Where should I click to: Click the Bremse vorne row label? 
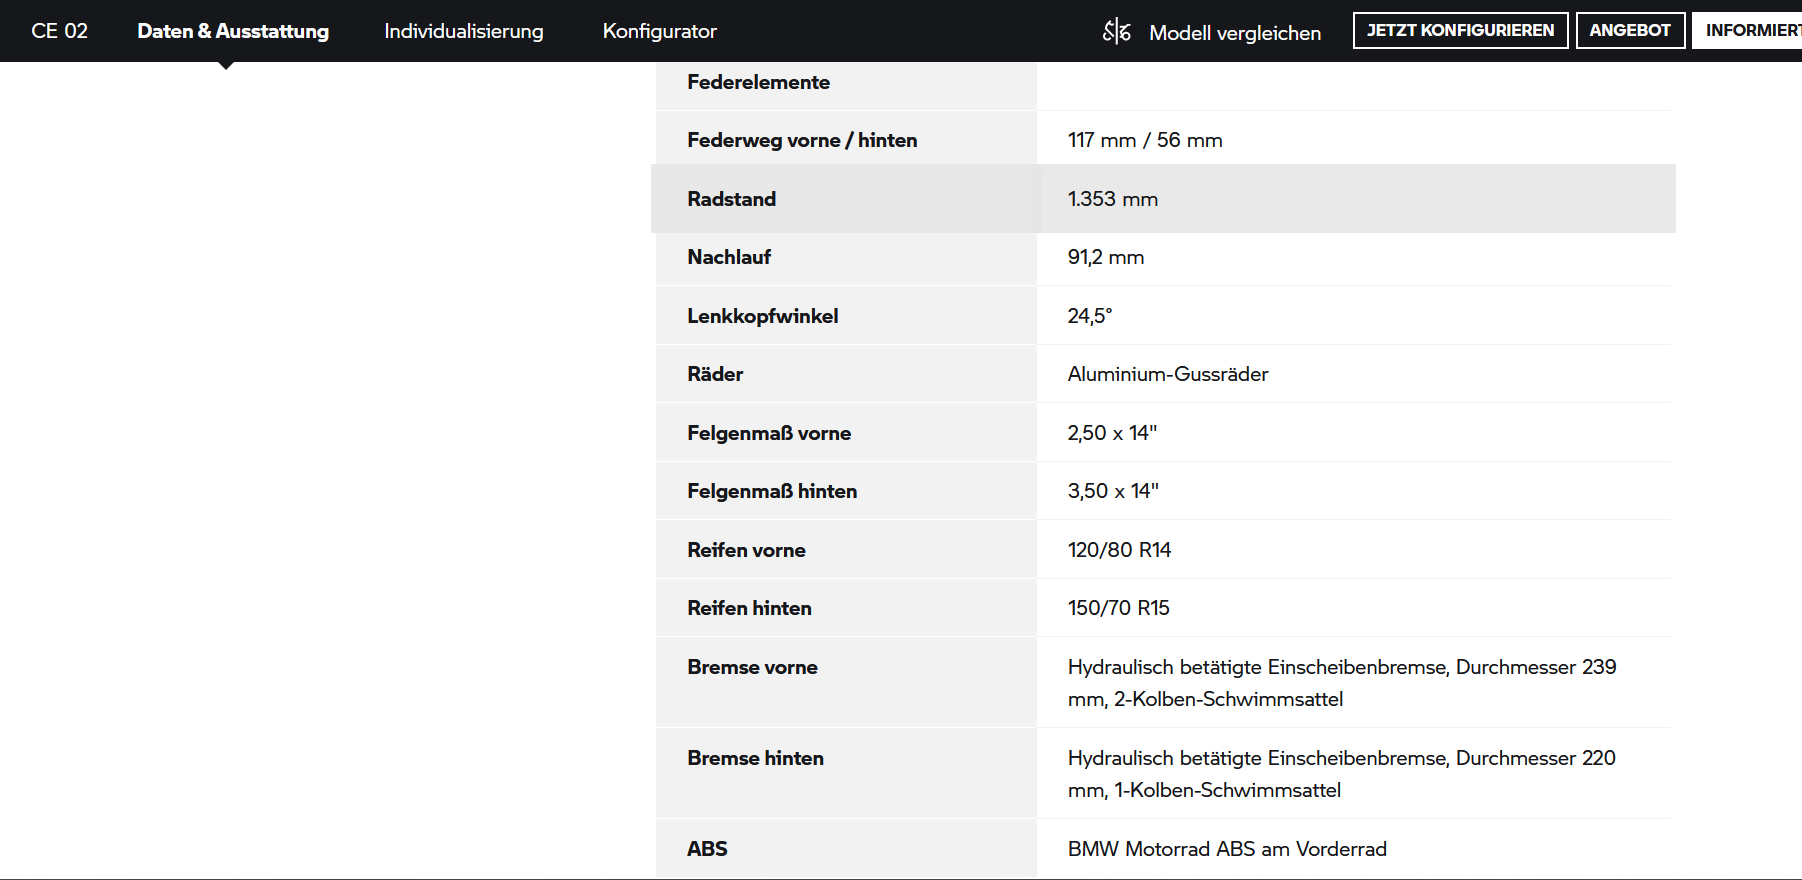[752, 667]
